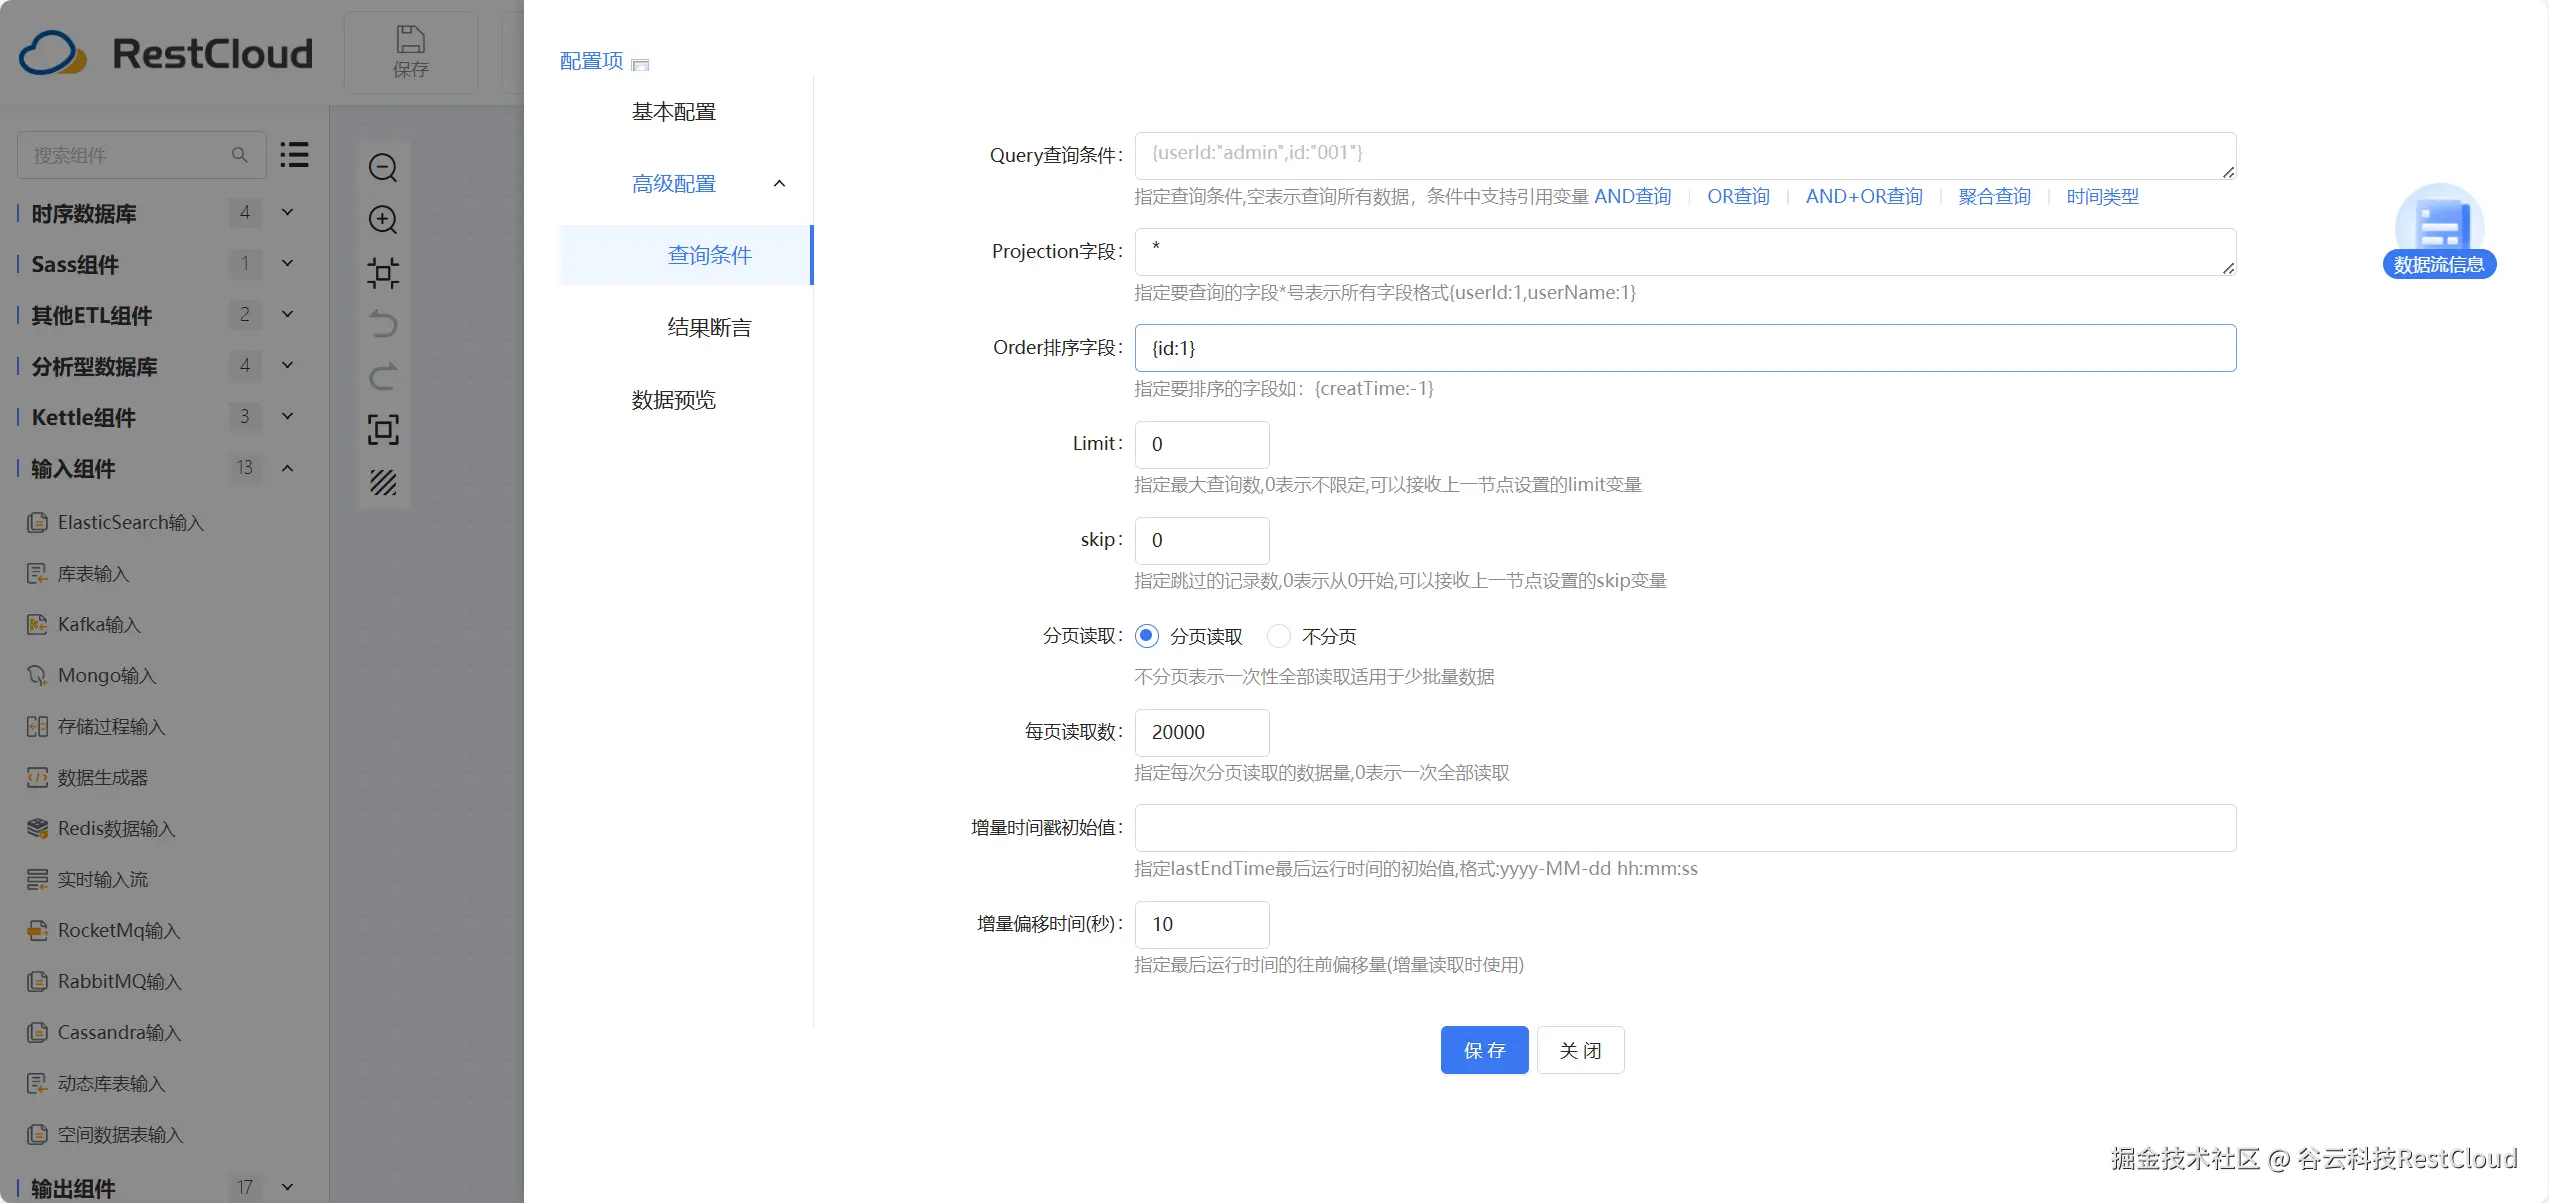Select the RabbitMQ输入 component

point(104,981)
